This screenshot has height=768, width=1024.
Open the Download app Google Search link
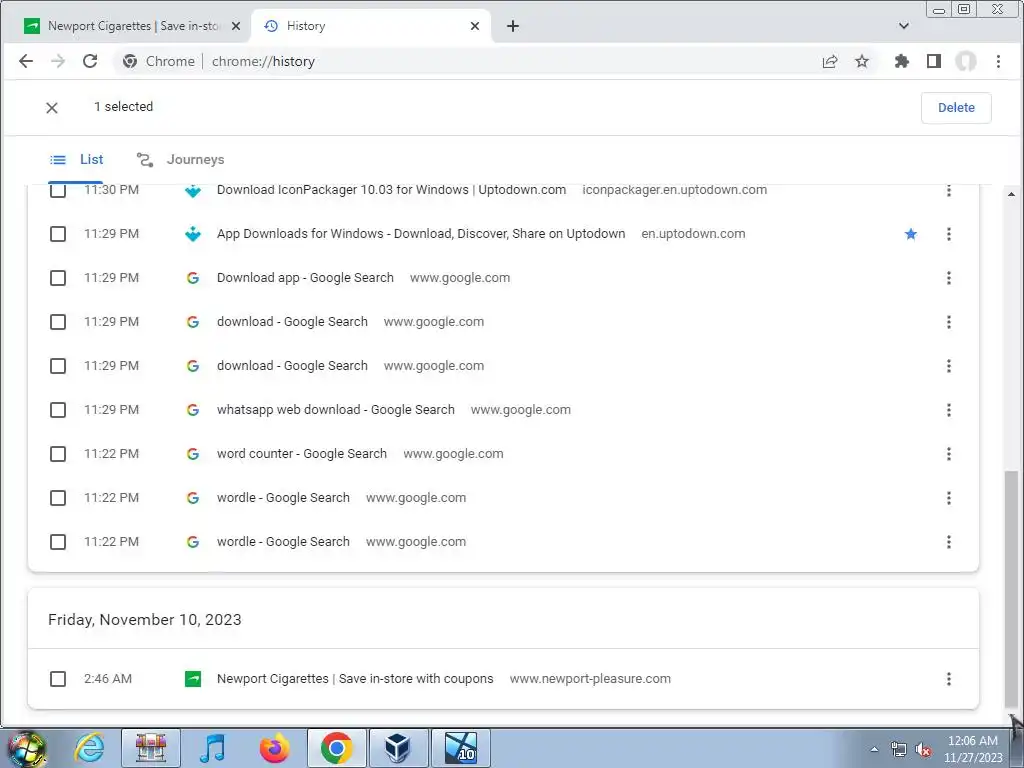click(x=305, y=278)
